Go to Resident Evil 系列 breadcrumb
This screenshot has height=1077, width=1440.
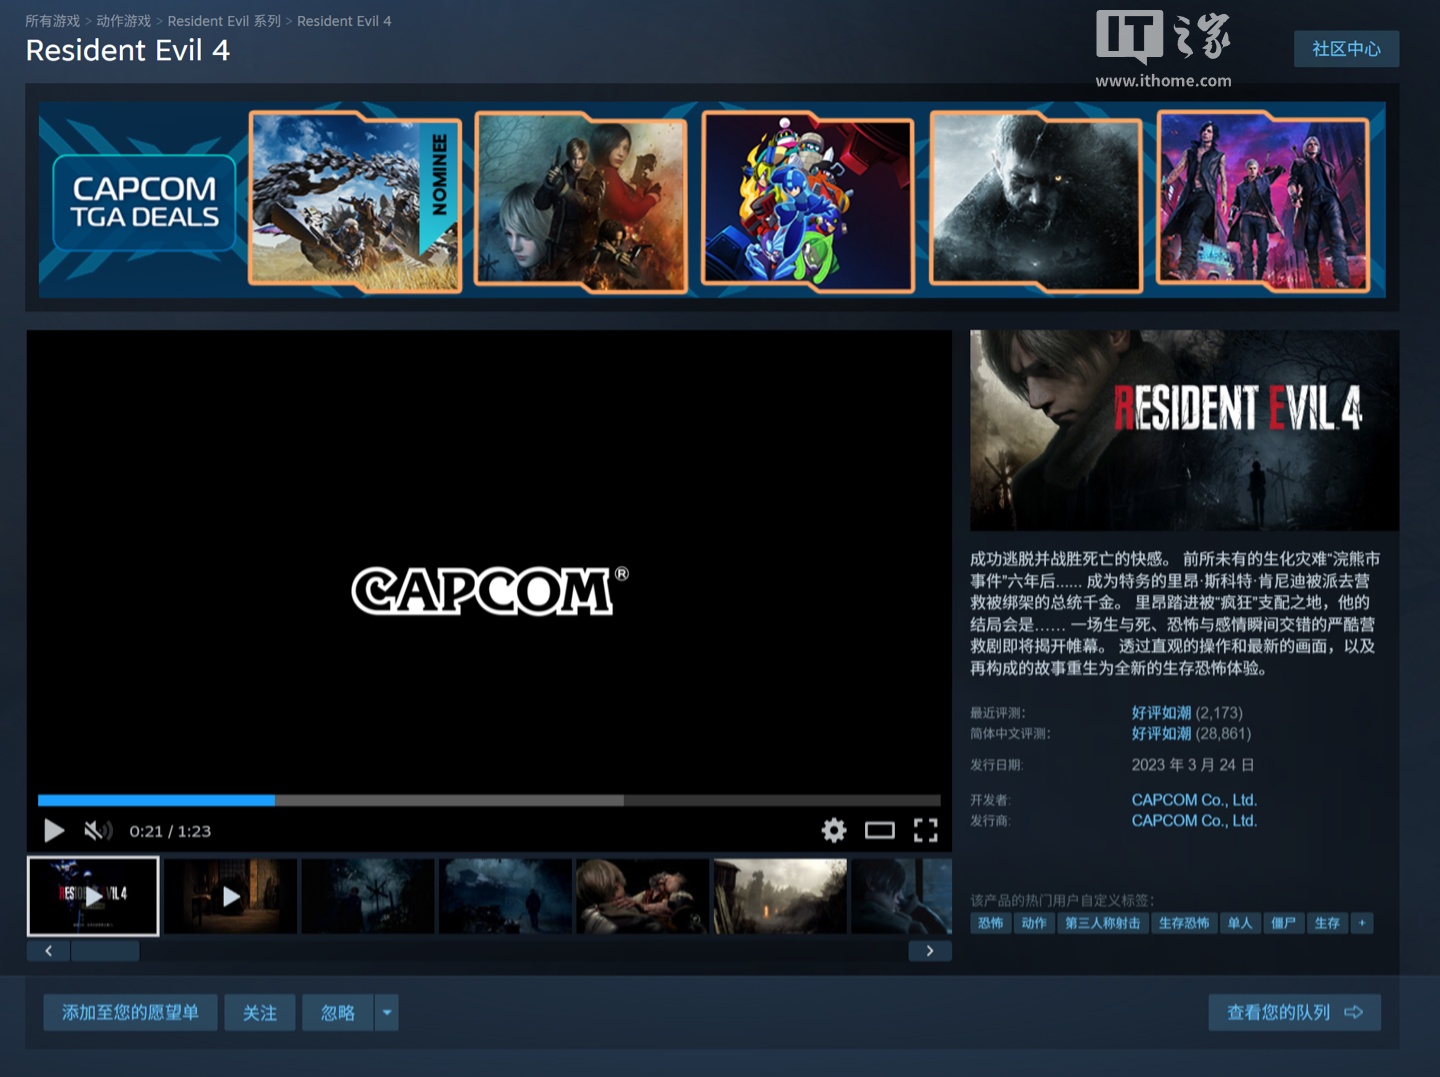(222, 20)
